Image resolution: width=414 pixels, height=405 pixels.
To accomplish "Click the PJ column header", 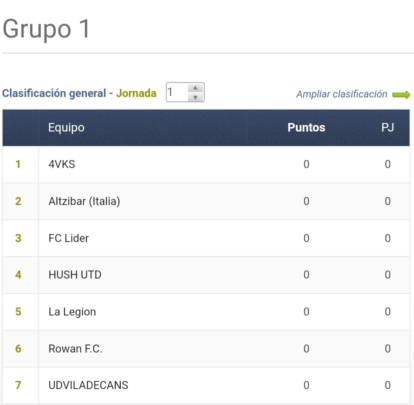I will (388, 128).
